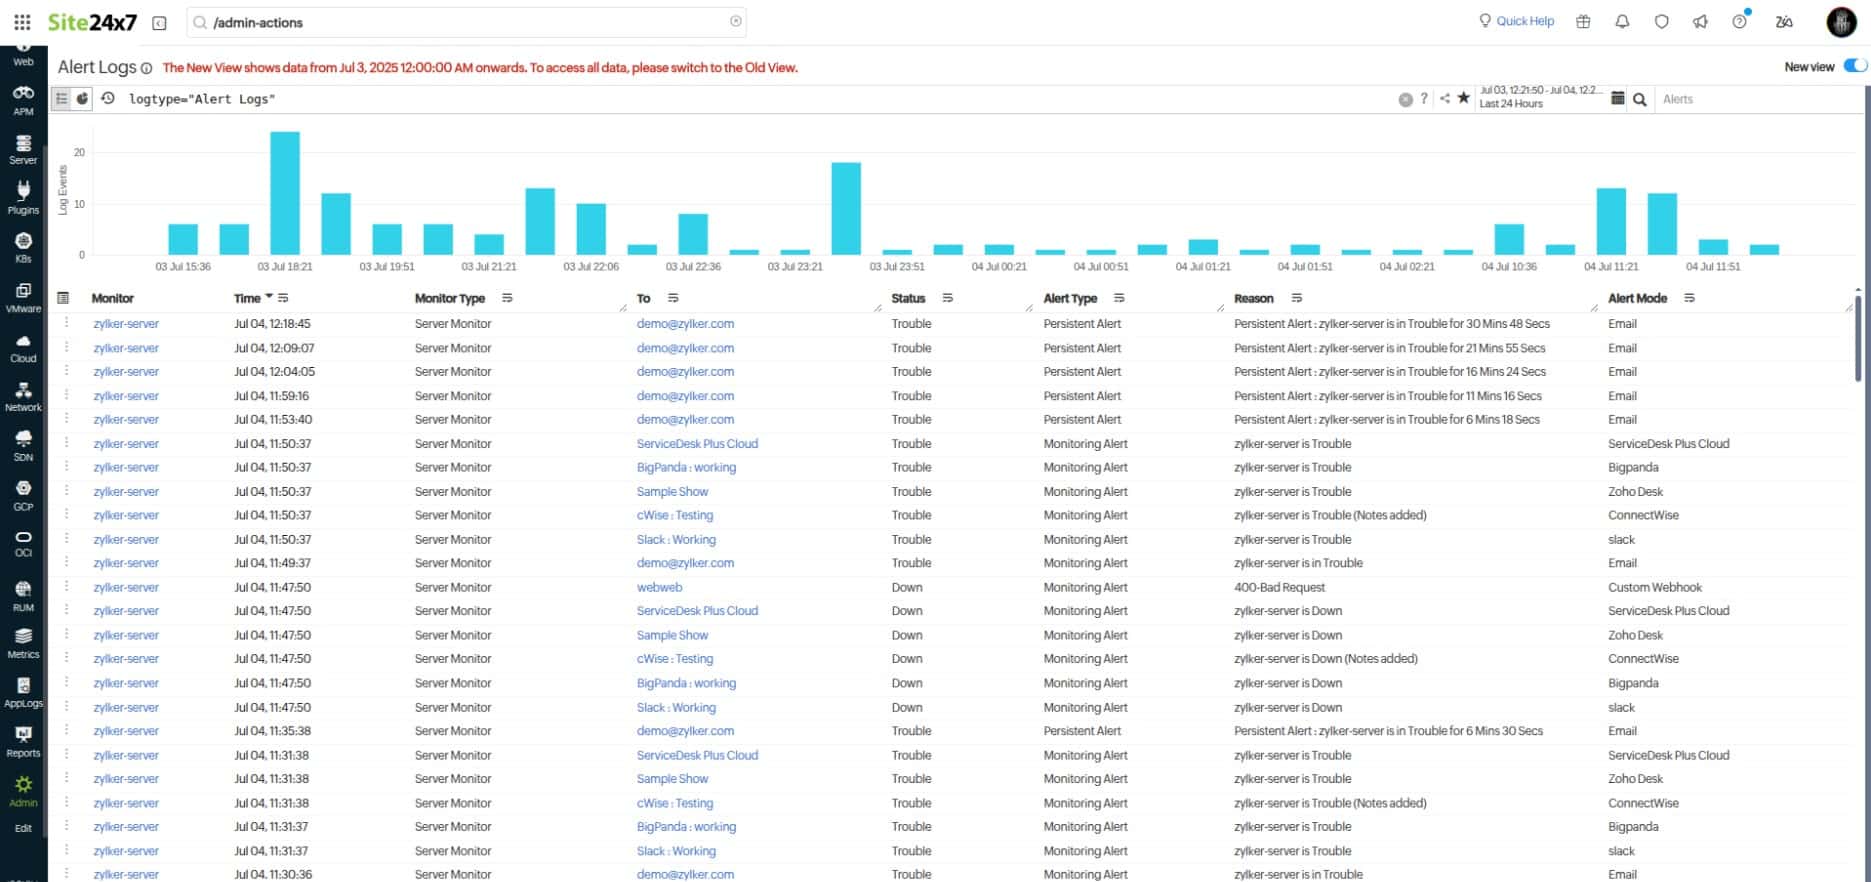1871x882 pixels.
Task: Click the webweb recipient link
Action: pyautogui.click(x=659, y=587)
